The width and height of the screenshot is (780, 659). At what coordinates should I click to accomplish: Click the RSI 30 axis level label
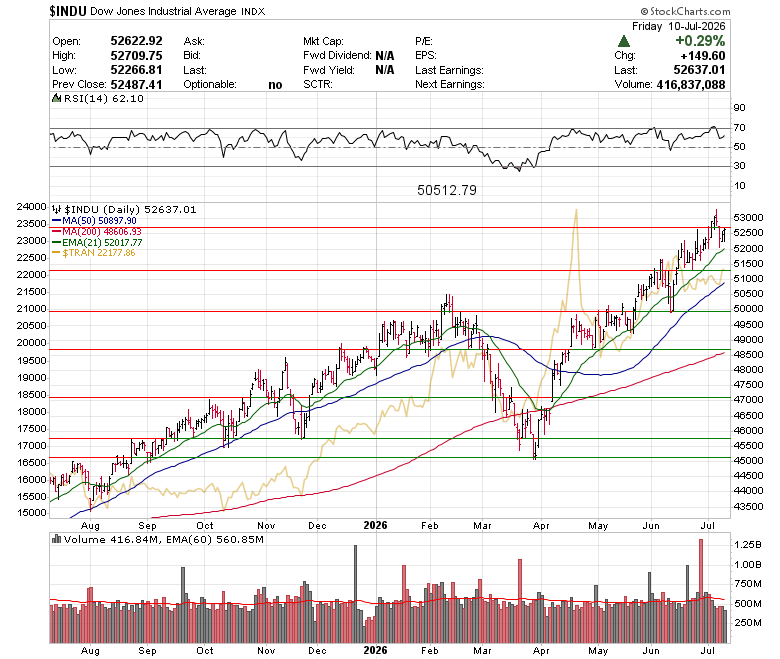[739, 166]
